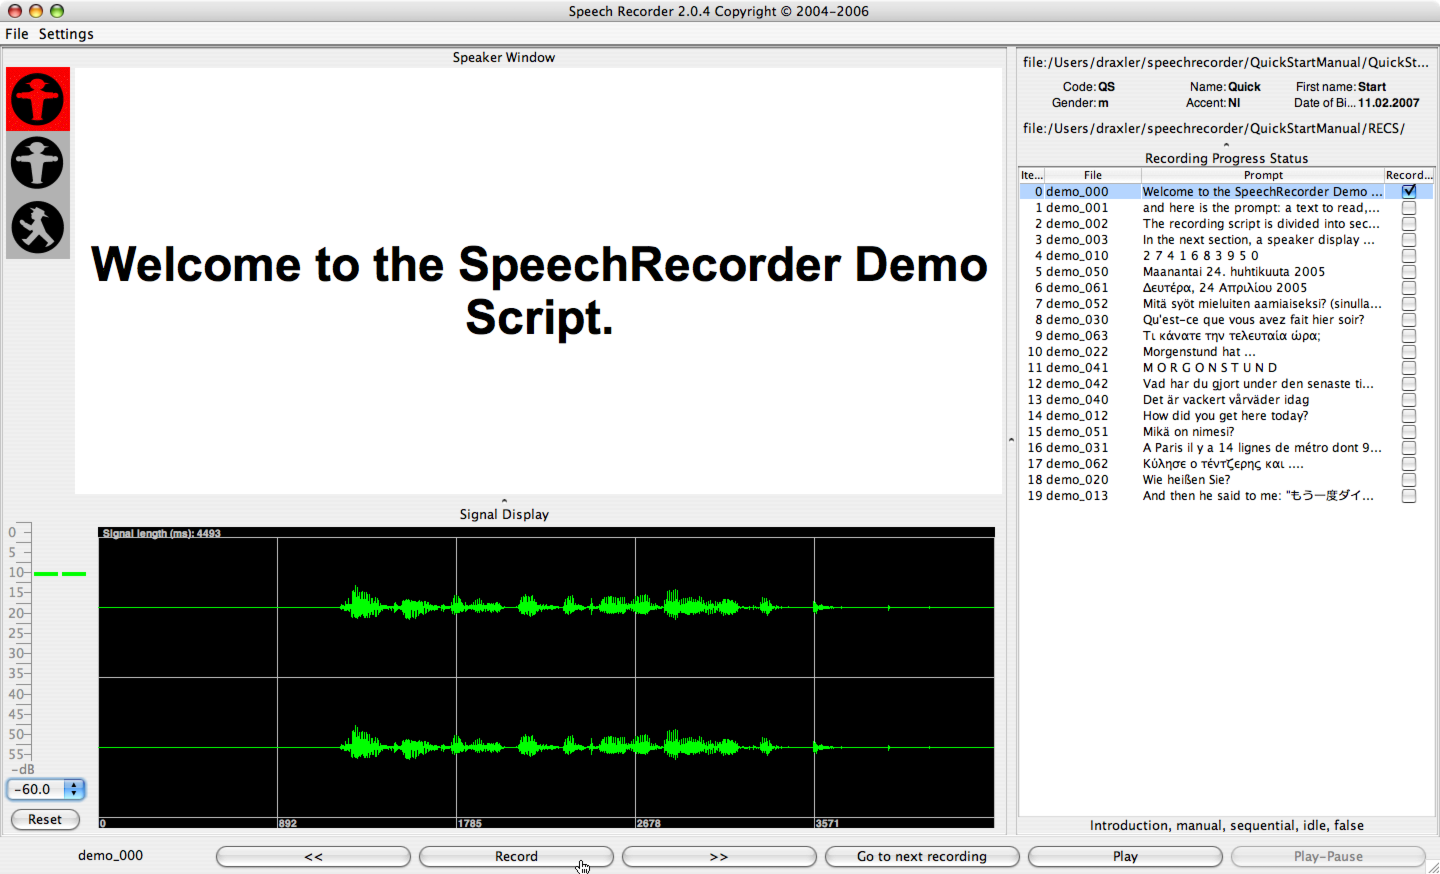Click the bottom walking figure light icon

tap(38, 228)
